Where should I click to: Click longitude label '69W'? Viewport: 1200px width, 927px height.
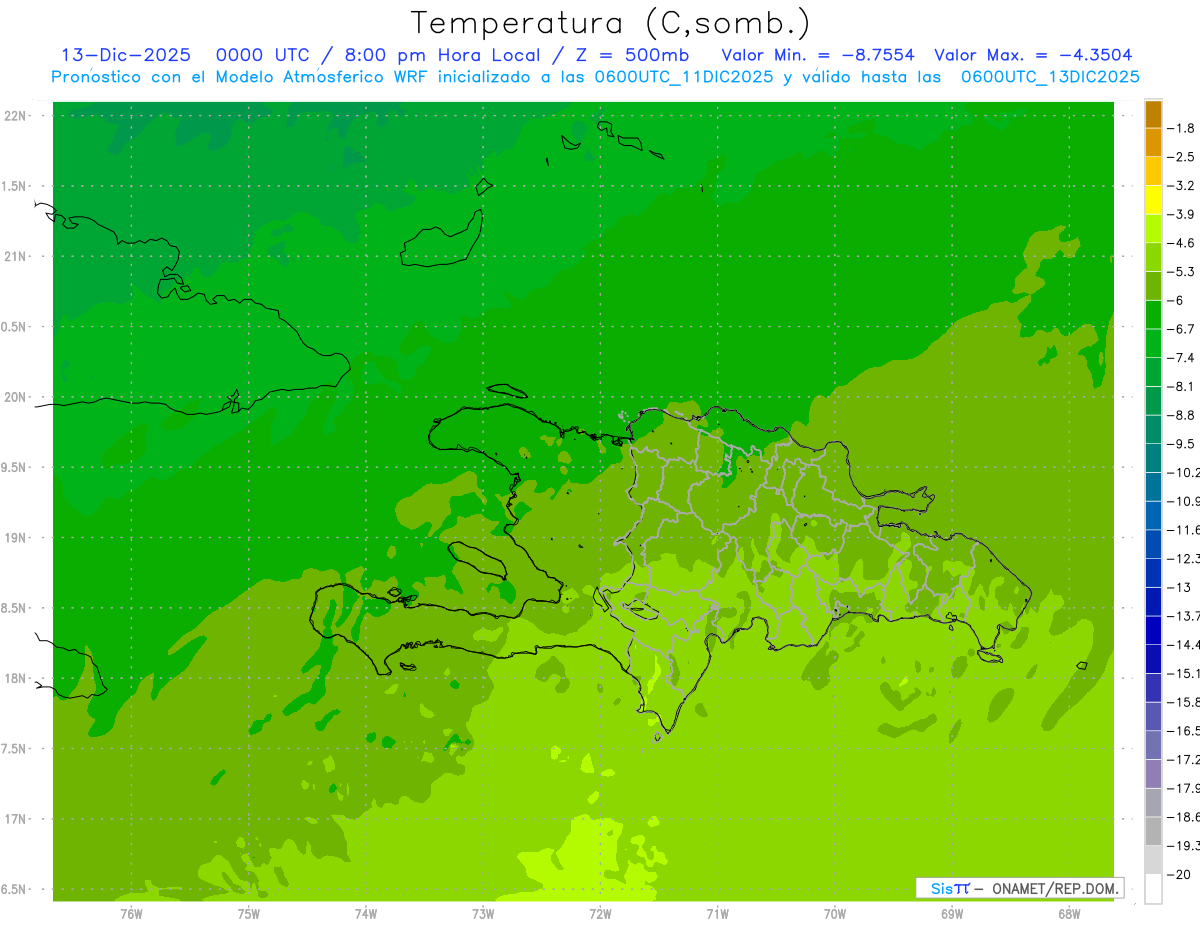[952, 913]
